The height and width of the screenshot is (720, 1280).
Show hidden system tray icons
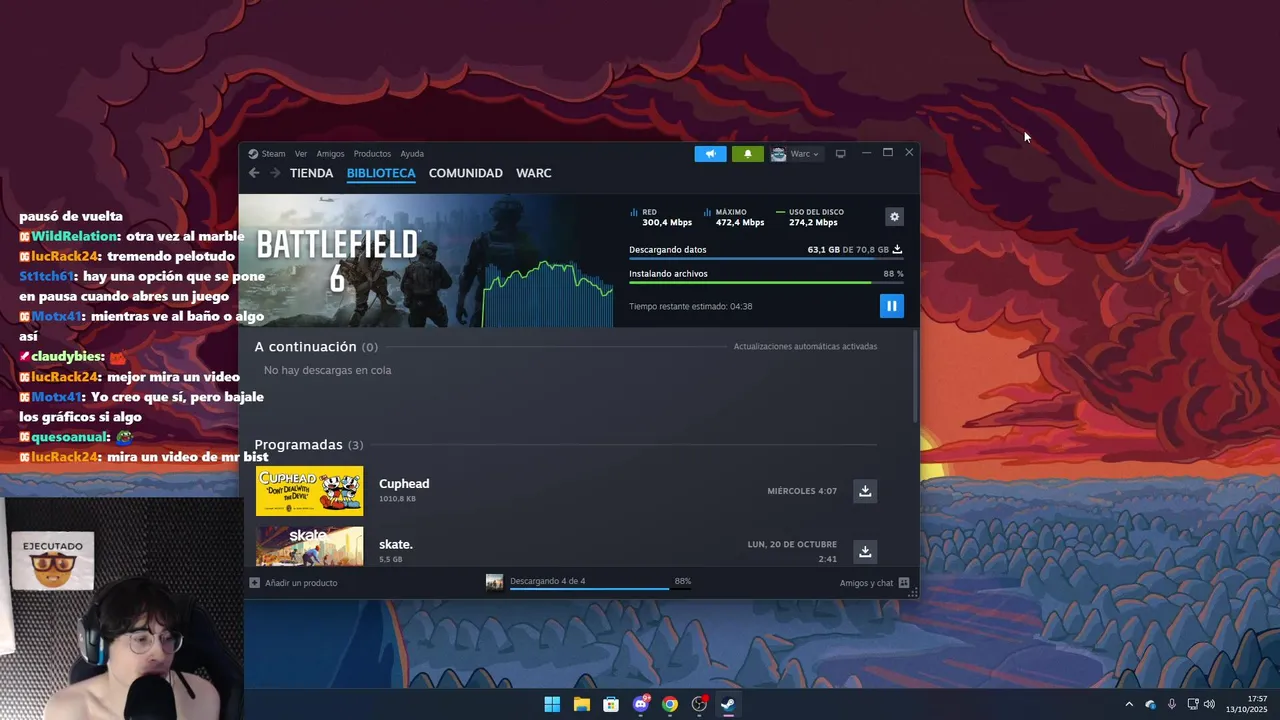click(1129, 704)
